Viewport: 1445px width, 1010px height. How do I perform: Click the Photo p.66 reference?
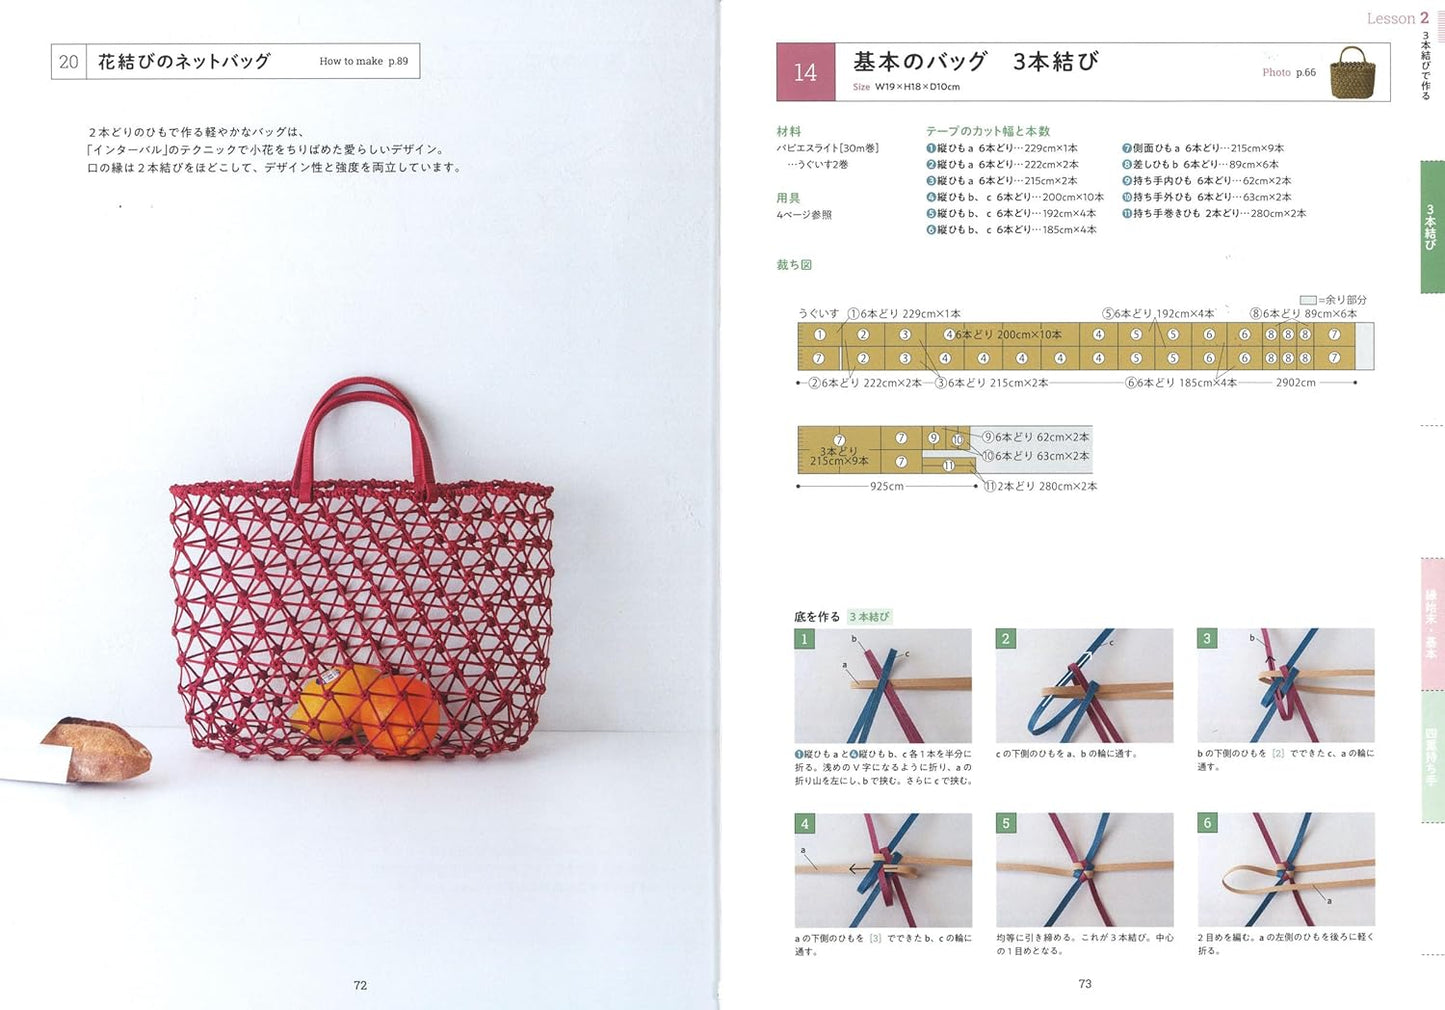pyautogui.click(x=1289, y=72)
